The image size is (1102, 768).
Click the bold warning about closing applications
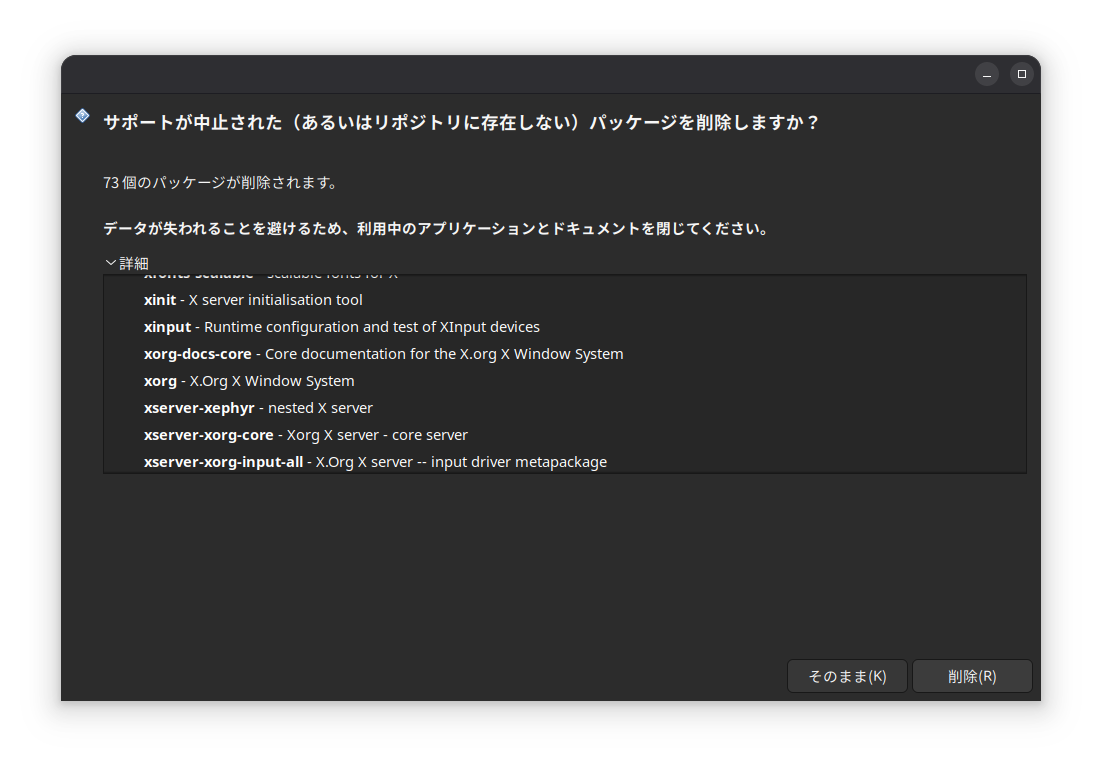[x=435, y=229]
